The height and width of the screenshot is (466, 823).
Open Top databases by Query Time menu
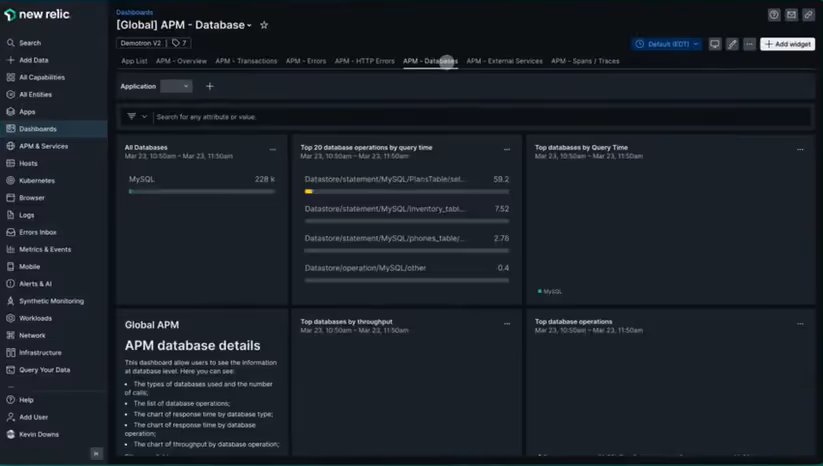800,149
